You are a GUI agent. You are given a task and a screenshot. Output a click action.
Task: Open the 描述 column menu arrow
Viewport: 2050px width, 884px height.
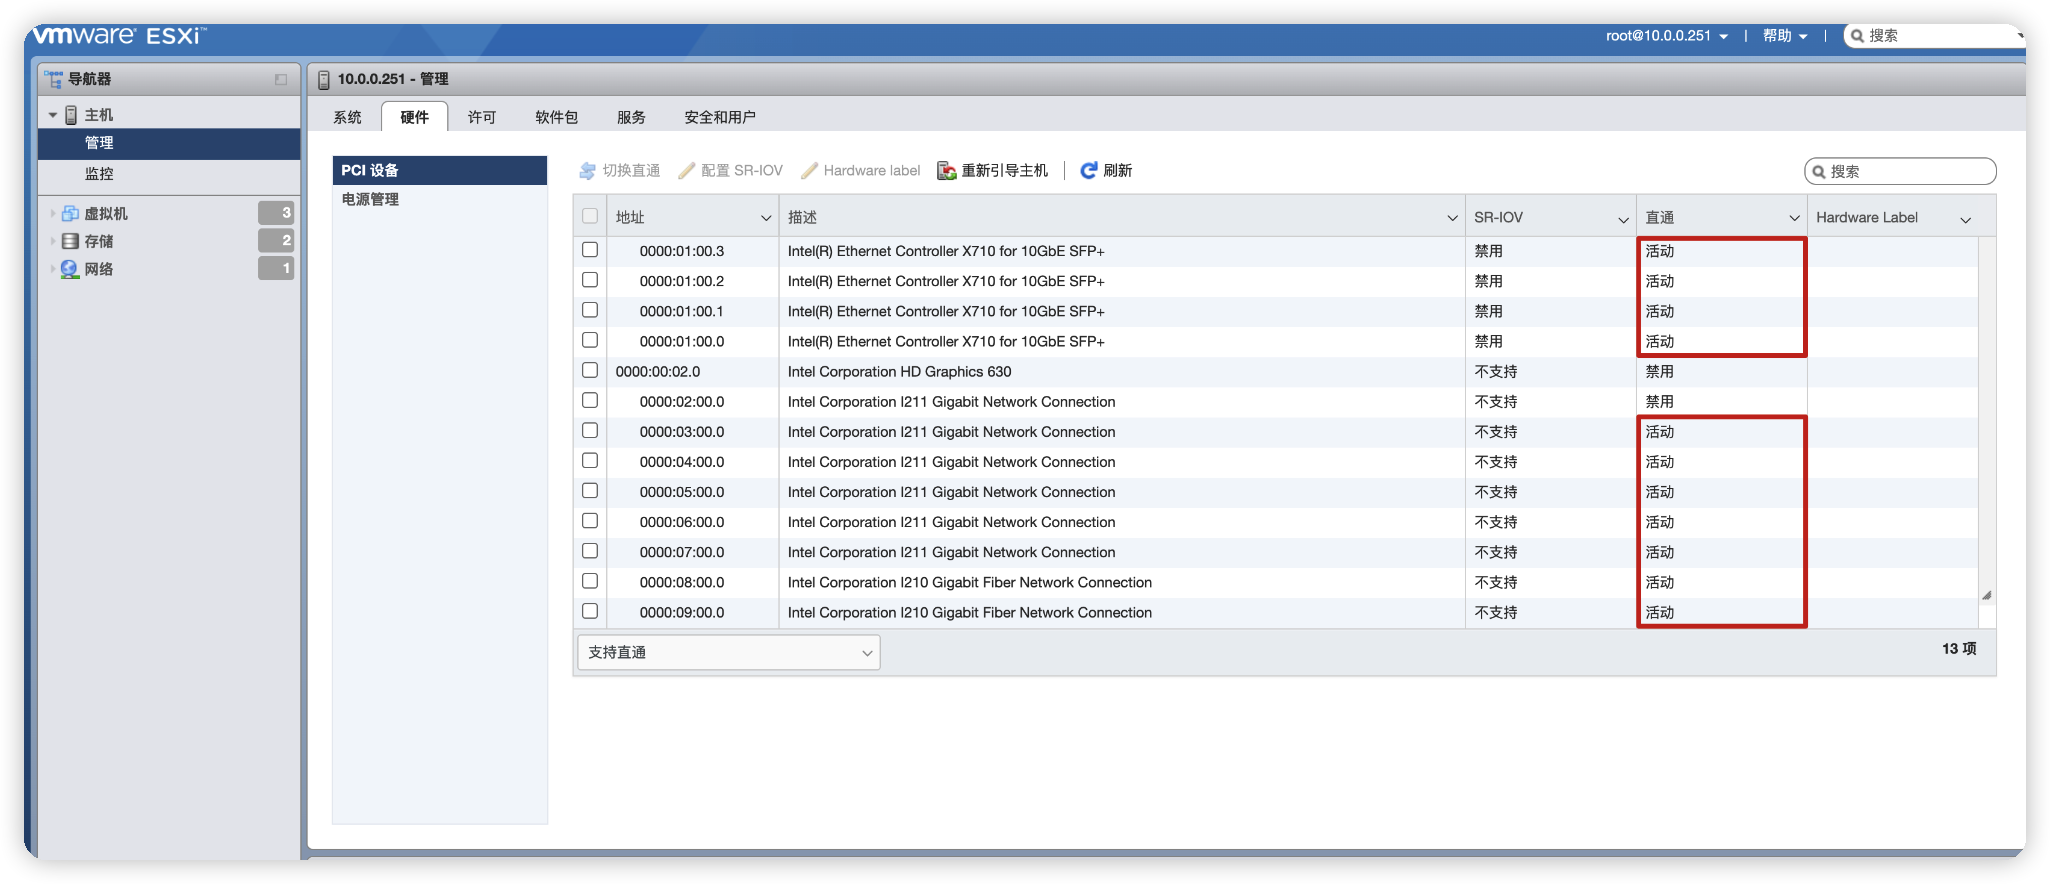[1452, 218]
